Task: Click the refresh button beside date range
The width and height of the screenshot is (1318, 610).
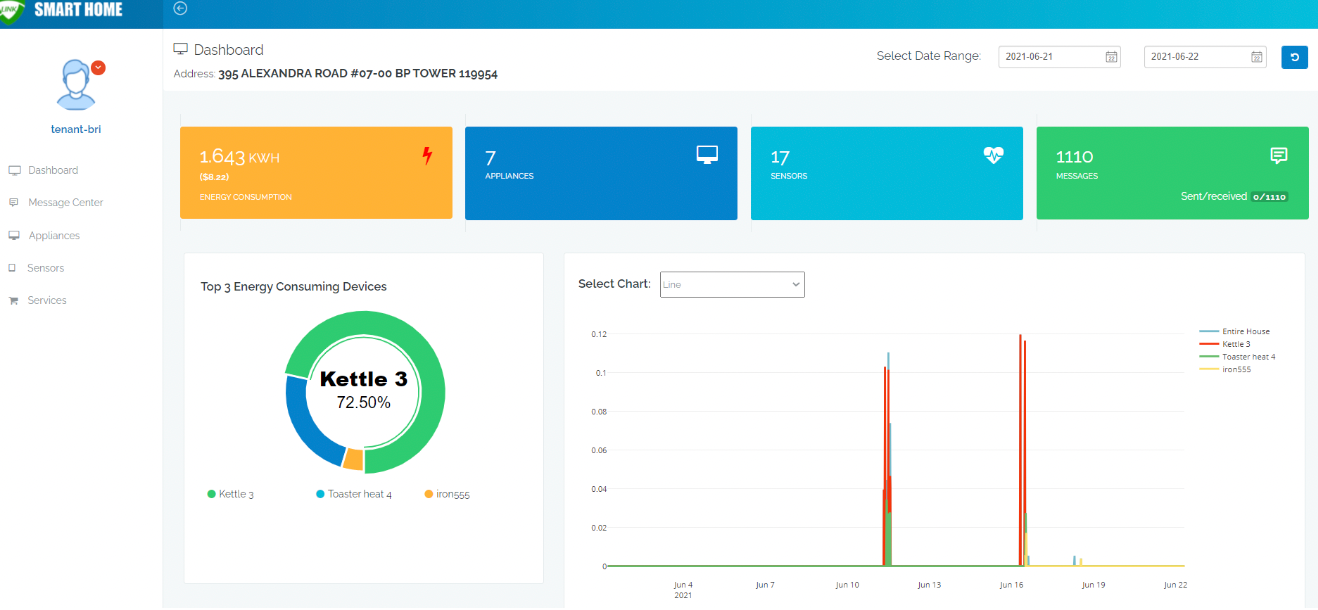Action: 1294,57
